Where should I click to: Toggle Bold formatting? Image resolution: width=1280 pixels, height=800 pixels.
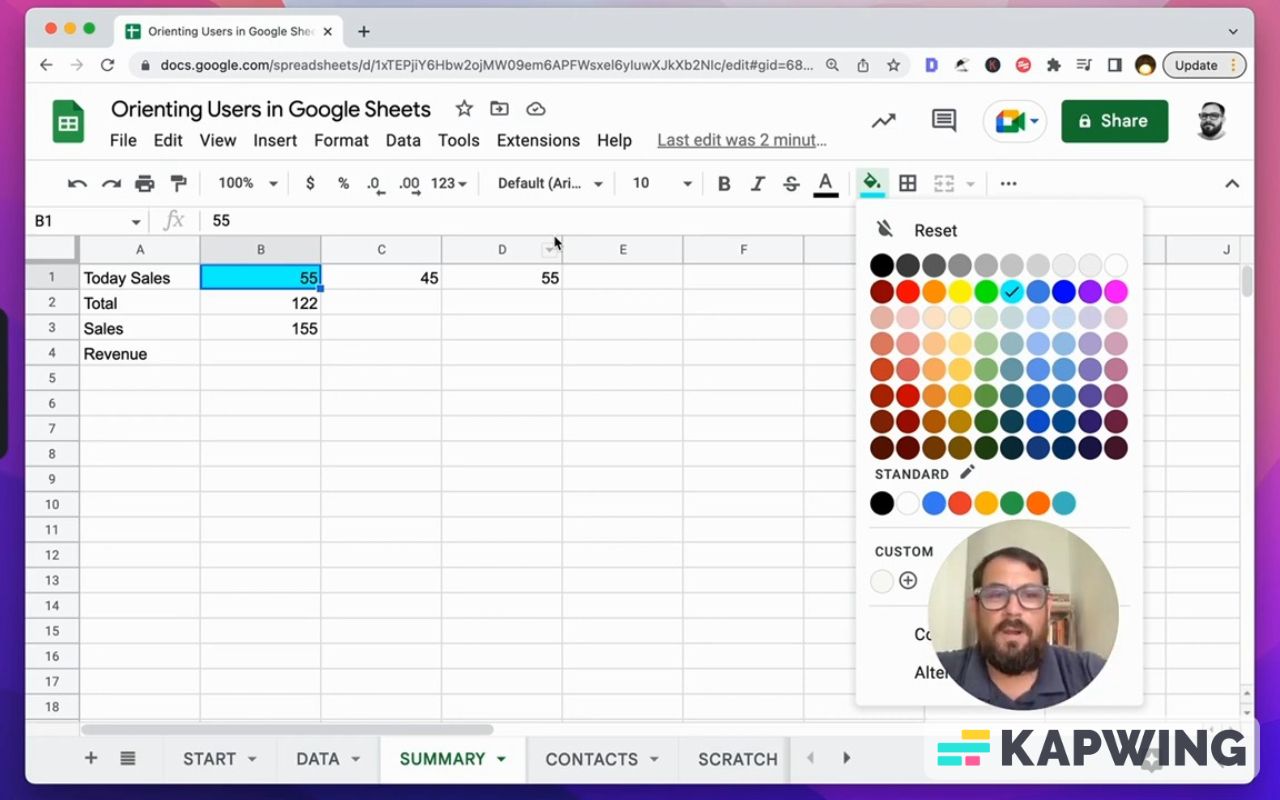point(724,184)
